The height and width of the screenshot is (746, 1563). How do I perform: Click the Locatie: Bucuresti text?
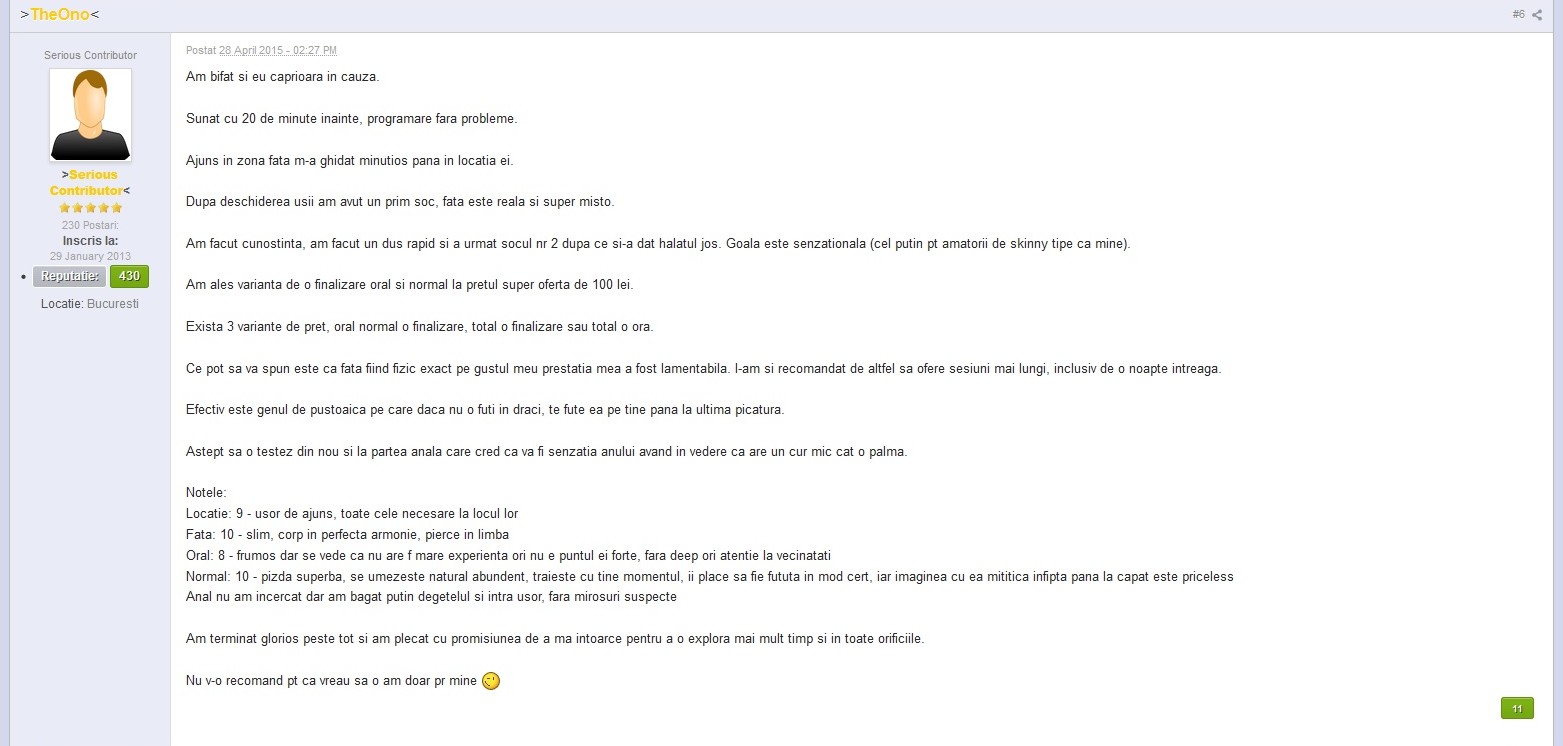coord(90,303)
